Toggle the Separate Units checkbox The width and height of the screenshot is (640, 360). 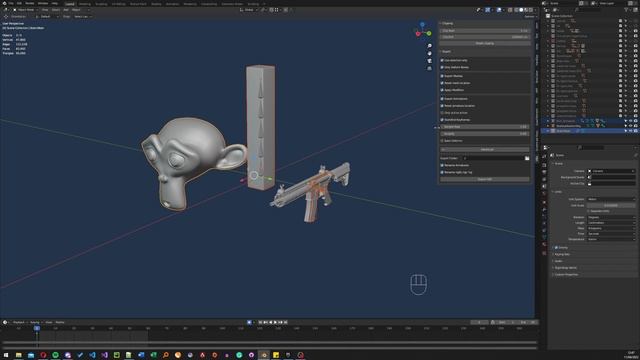pyautogui.click(x=589, y=211)
